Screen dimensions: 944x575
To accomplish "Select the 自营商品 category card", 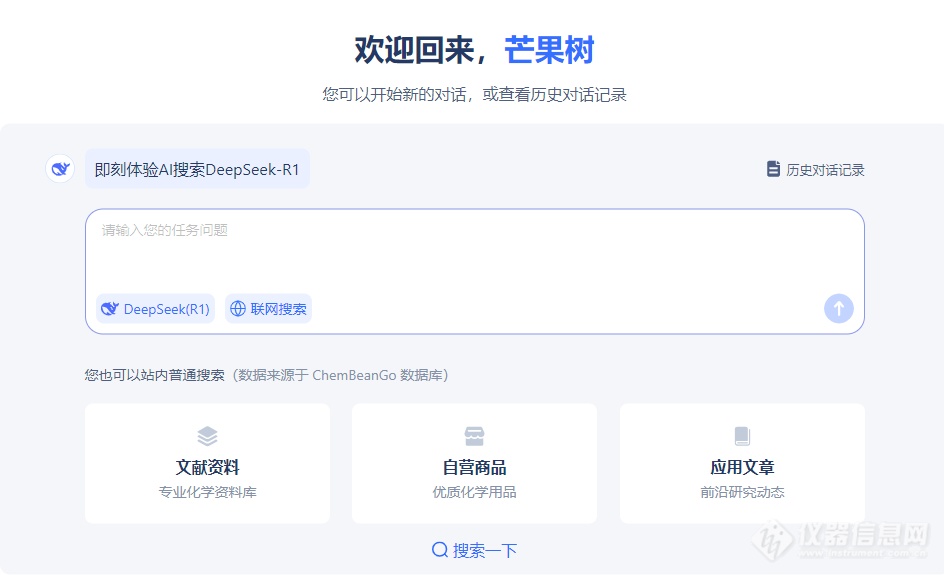I will point(474,464).
